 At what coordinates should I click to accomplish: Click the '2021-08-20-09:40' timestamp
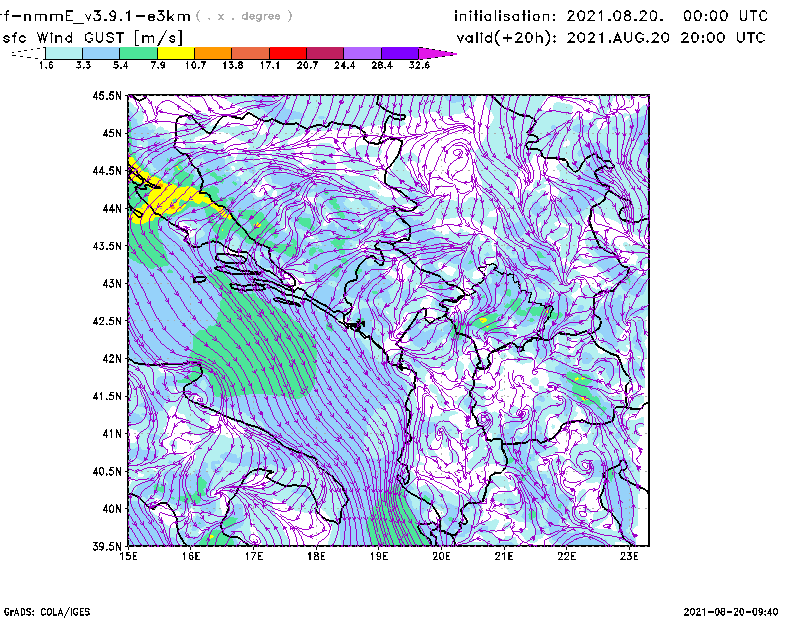731,612
